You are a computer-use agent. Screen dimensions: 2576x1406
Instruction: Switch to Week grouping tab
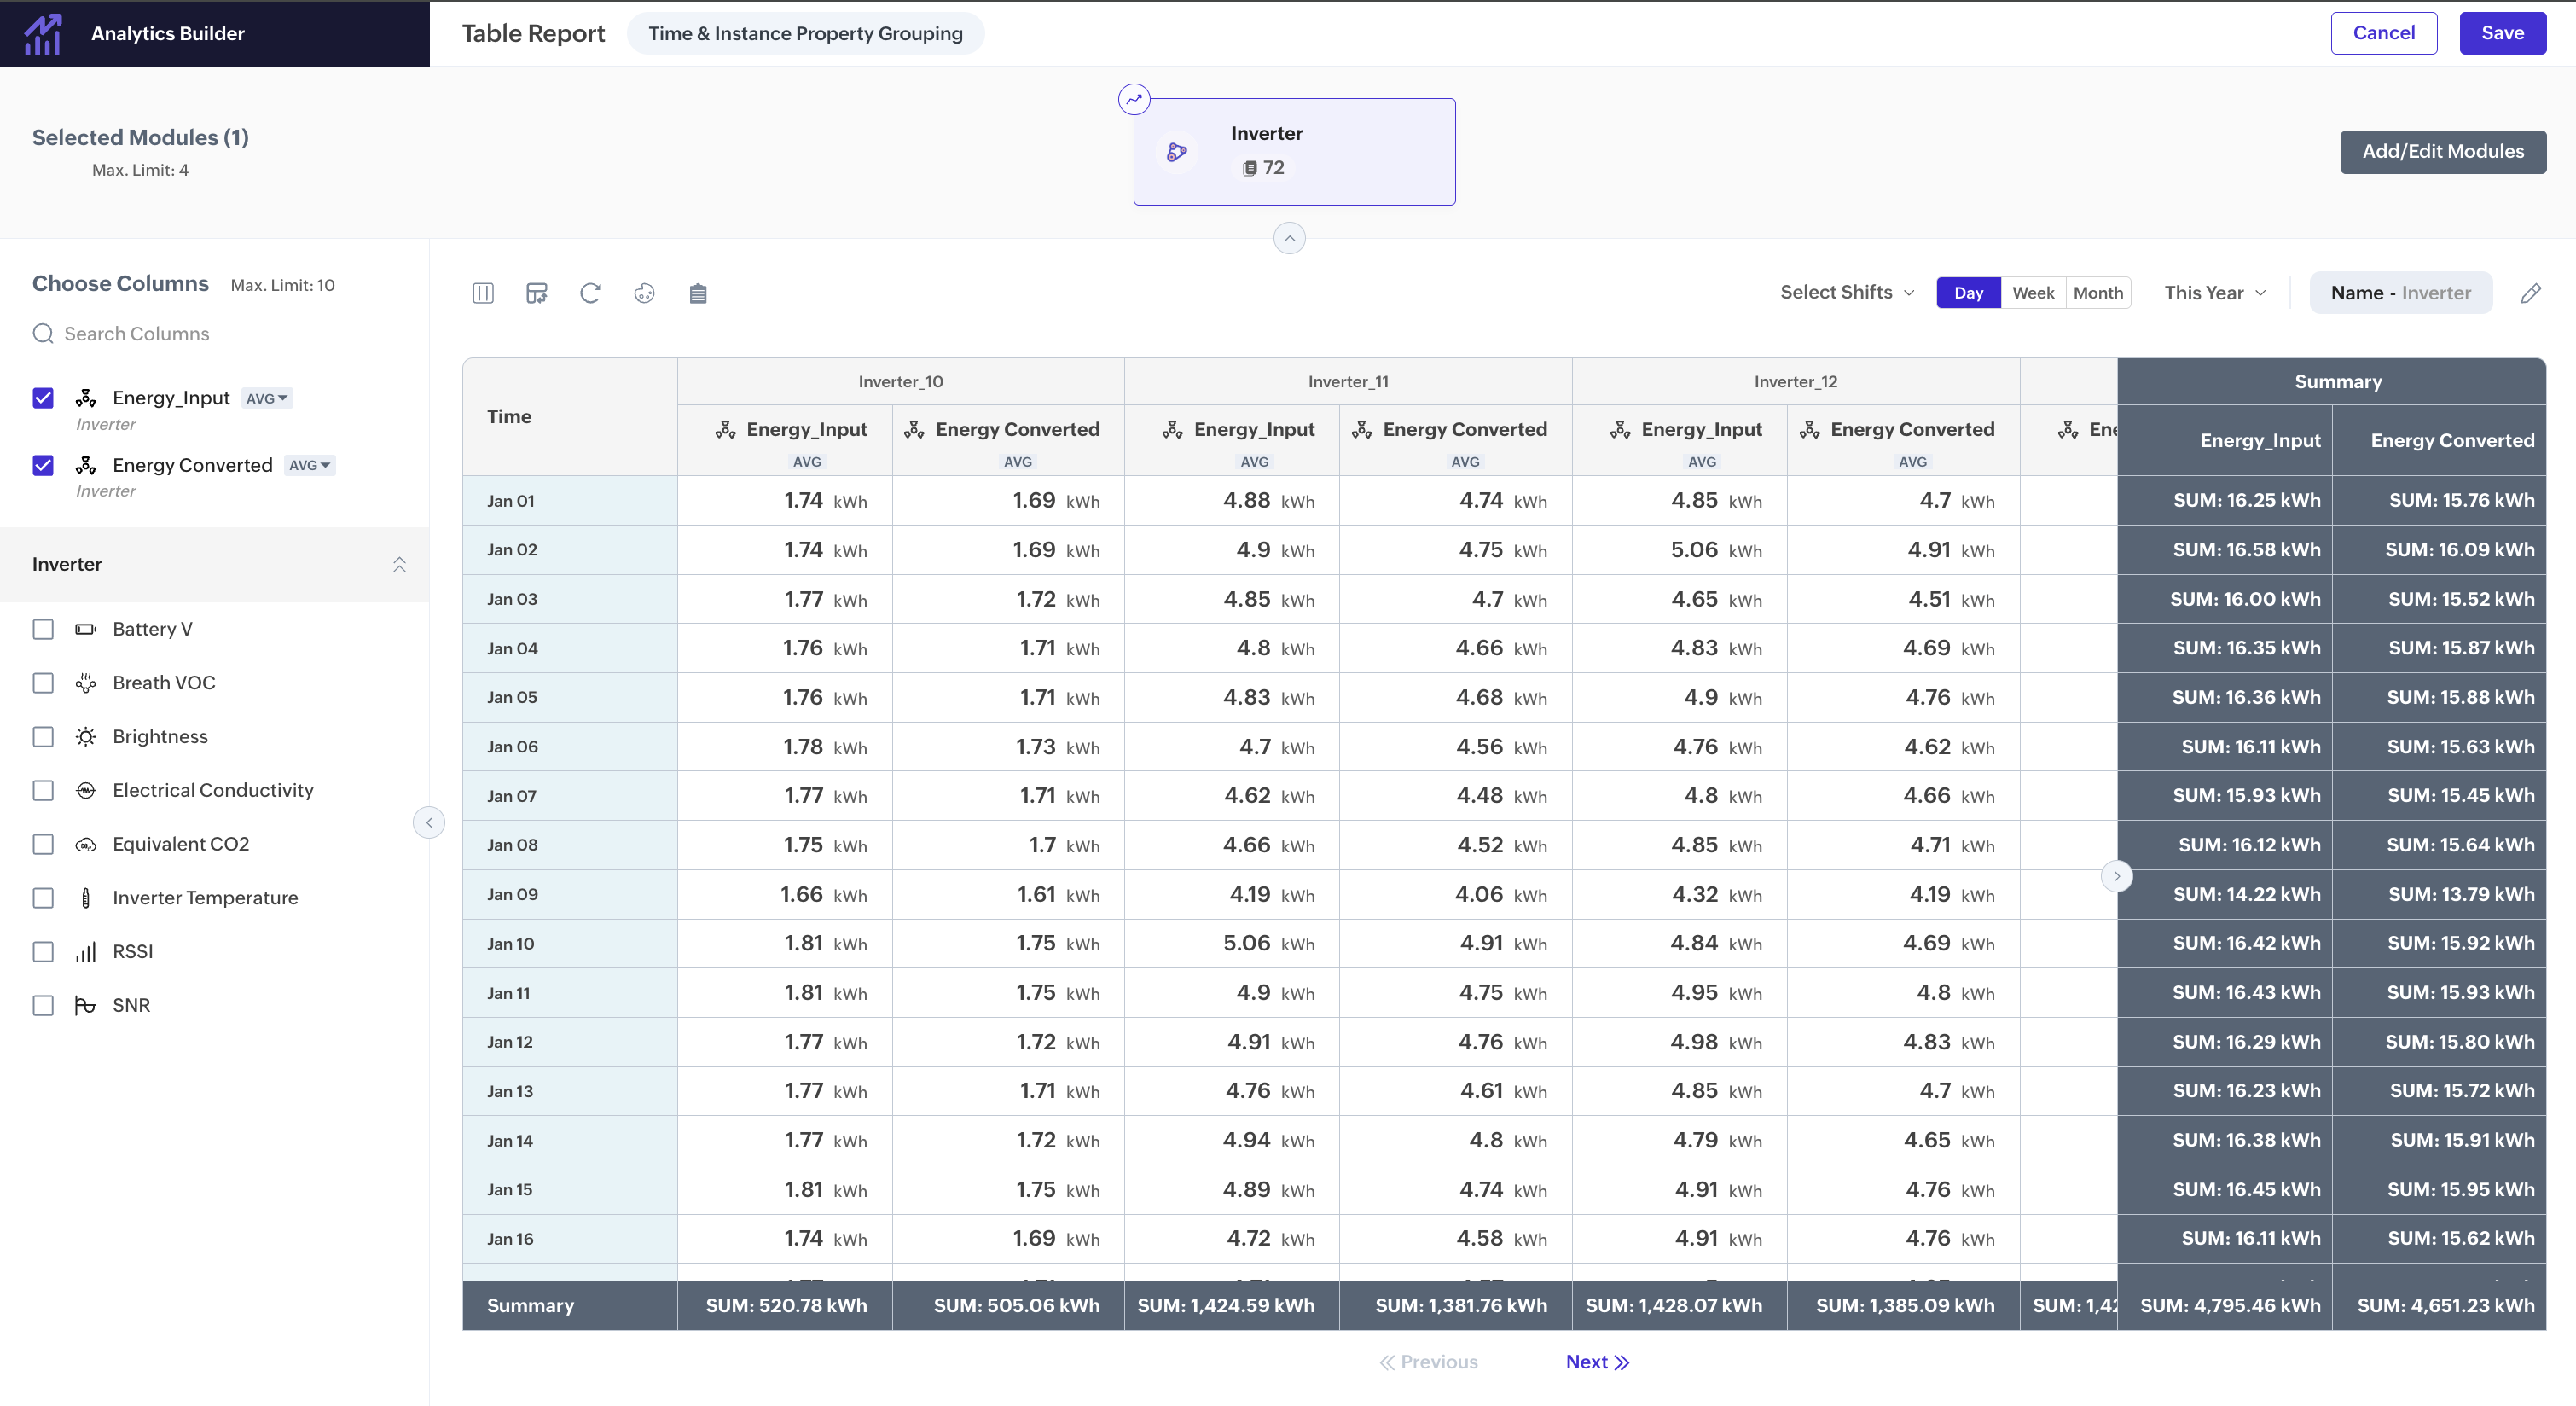pos(2032,293)
